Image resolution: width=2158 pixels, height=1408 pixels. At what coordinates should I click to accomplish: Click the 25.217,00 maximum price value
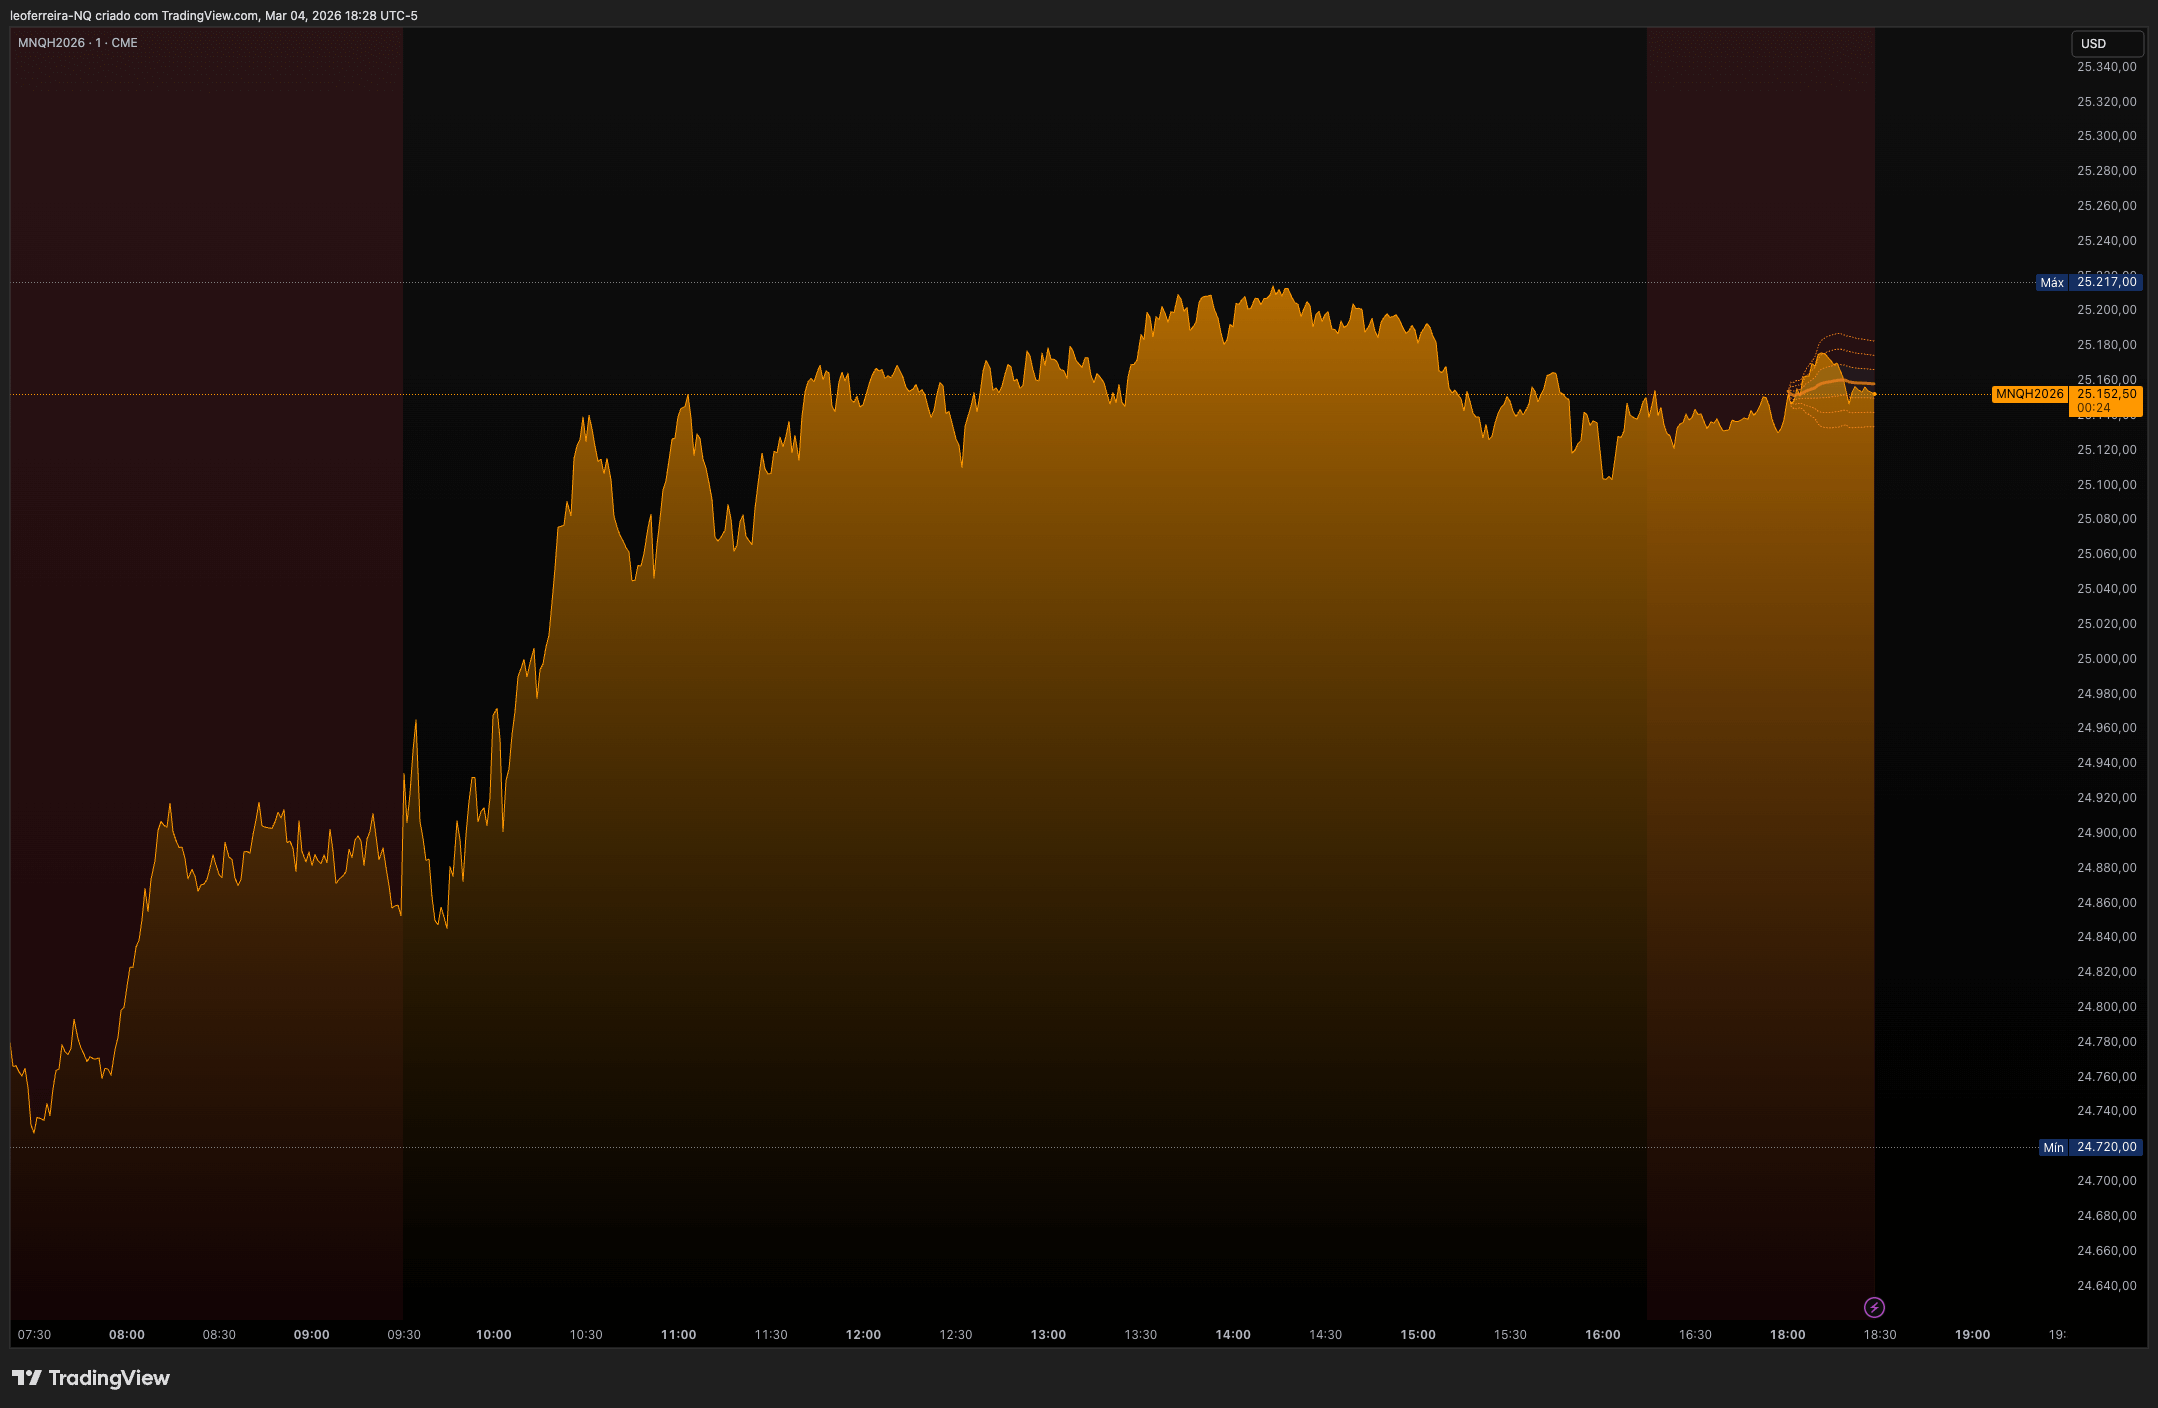click(2106, 282)
